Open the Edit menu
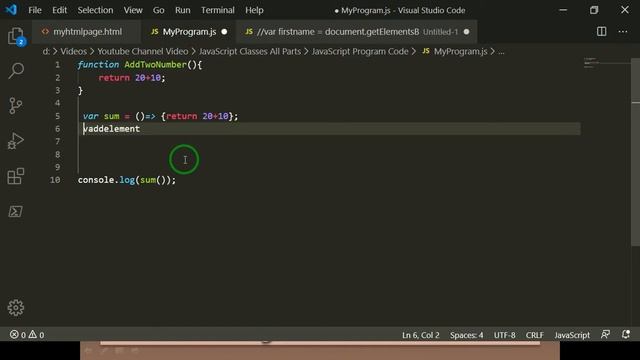 (x=60, y=10)
